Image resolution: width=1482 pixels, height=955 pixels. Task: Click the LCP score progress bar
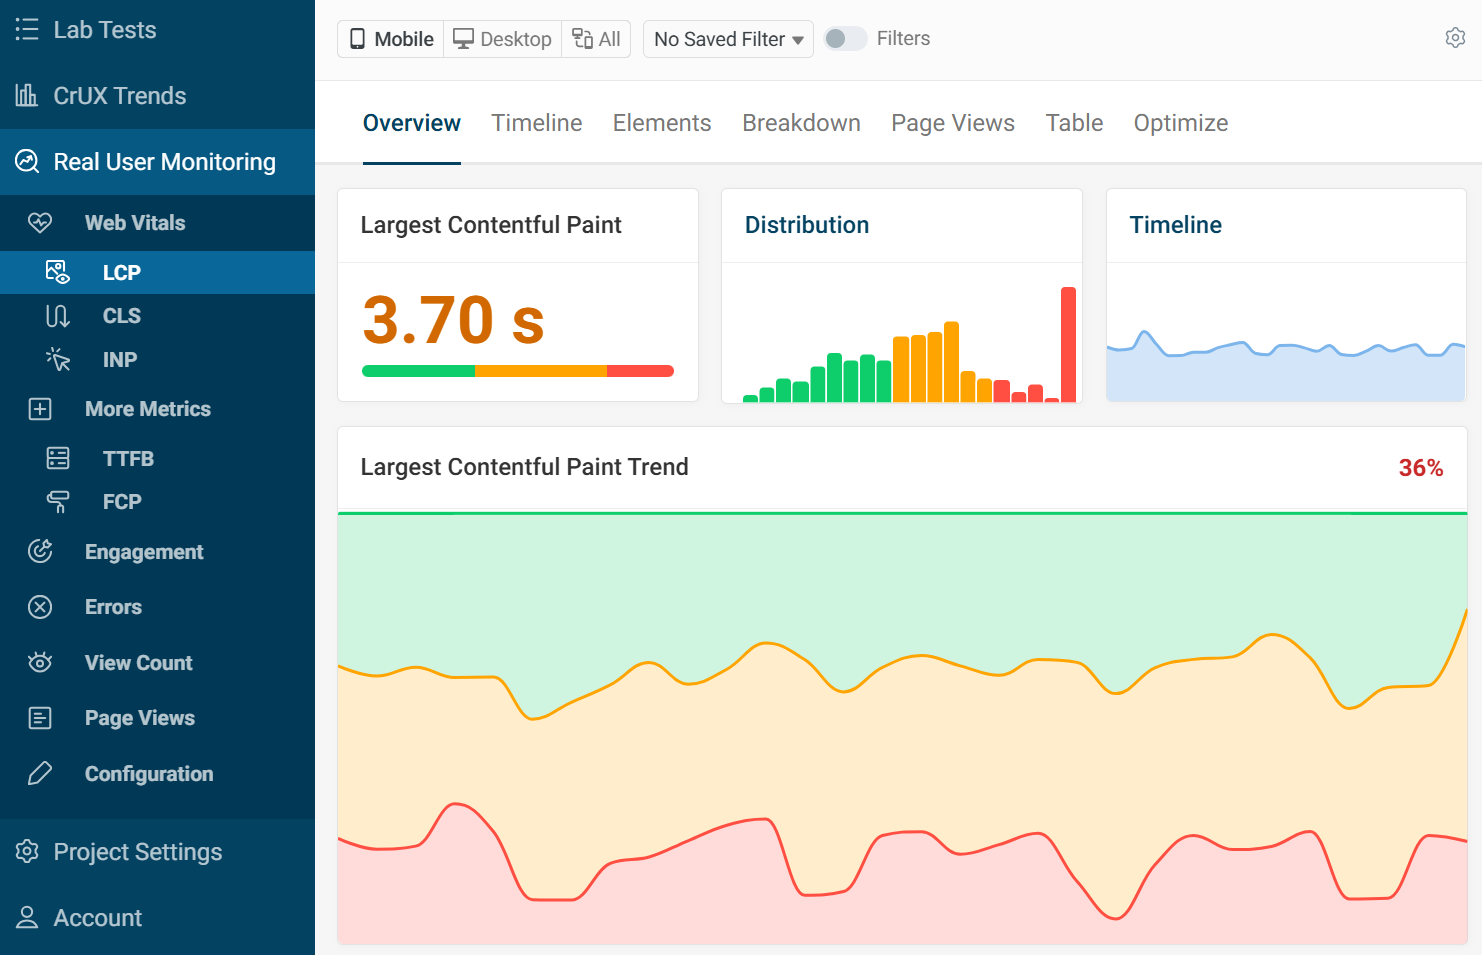click(x=517, y=370)
